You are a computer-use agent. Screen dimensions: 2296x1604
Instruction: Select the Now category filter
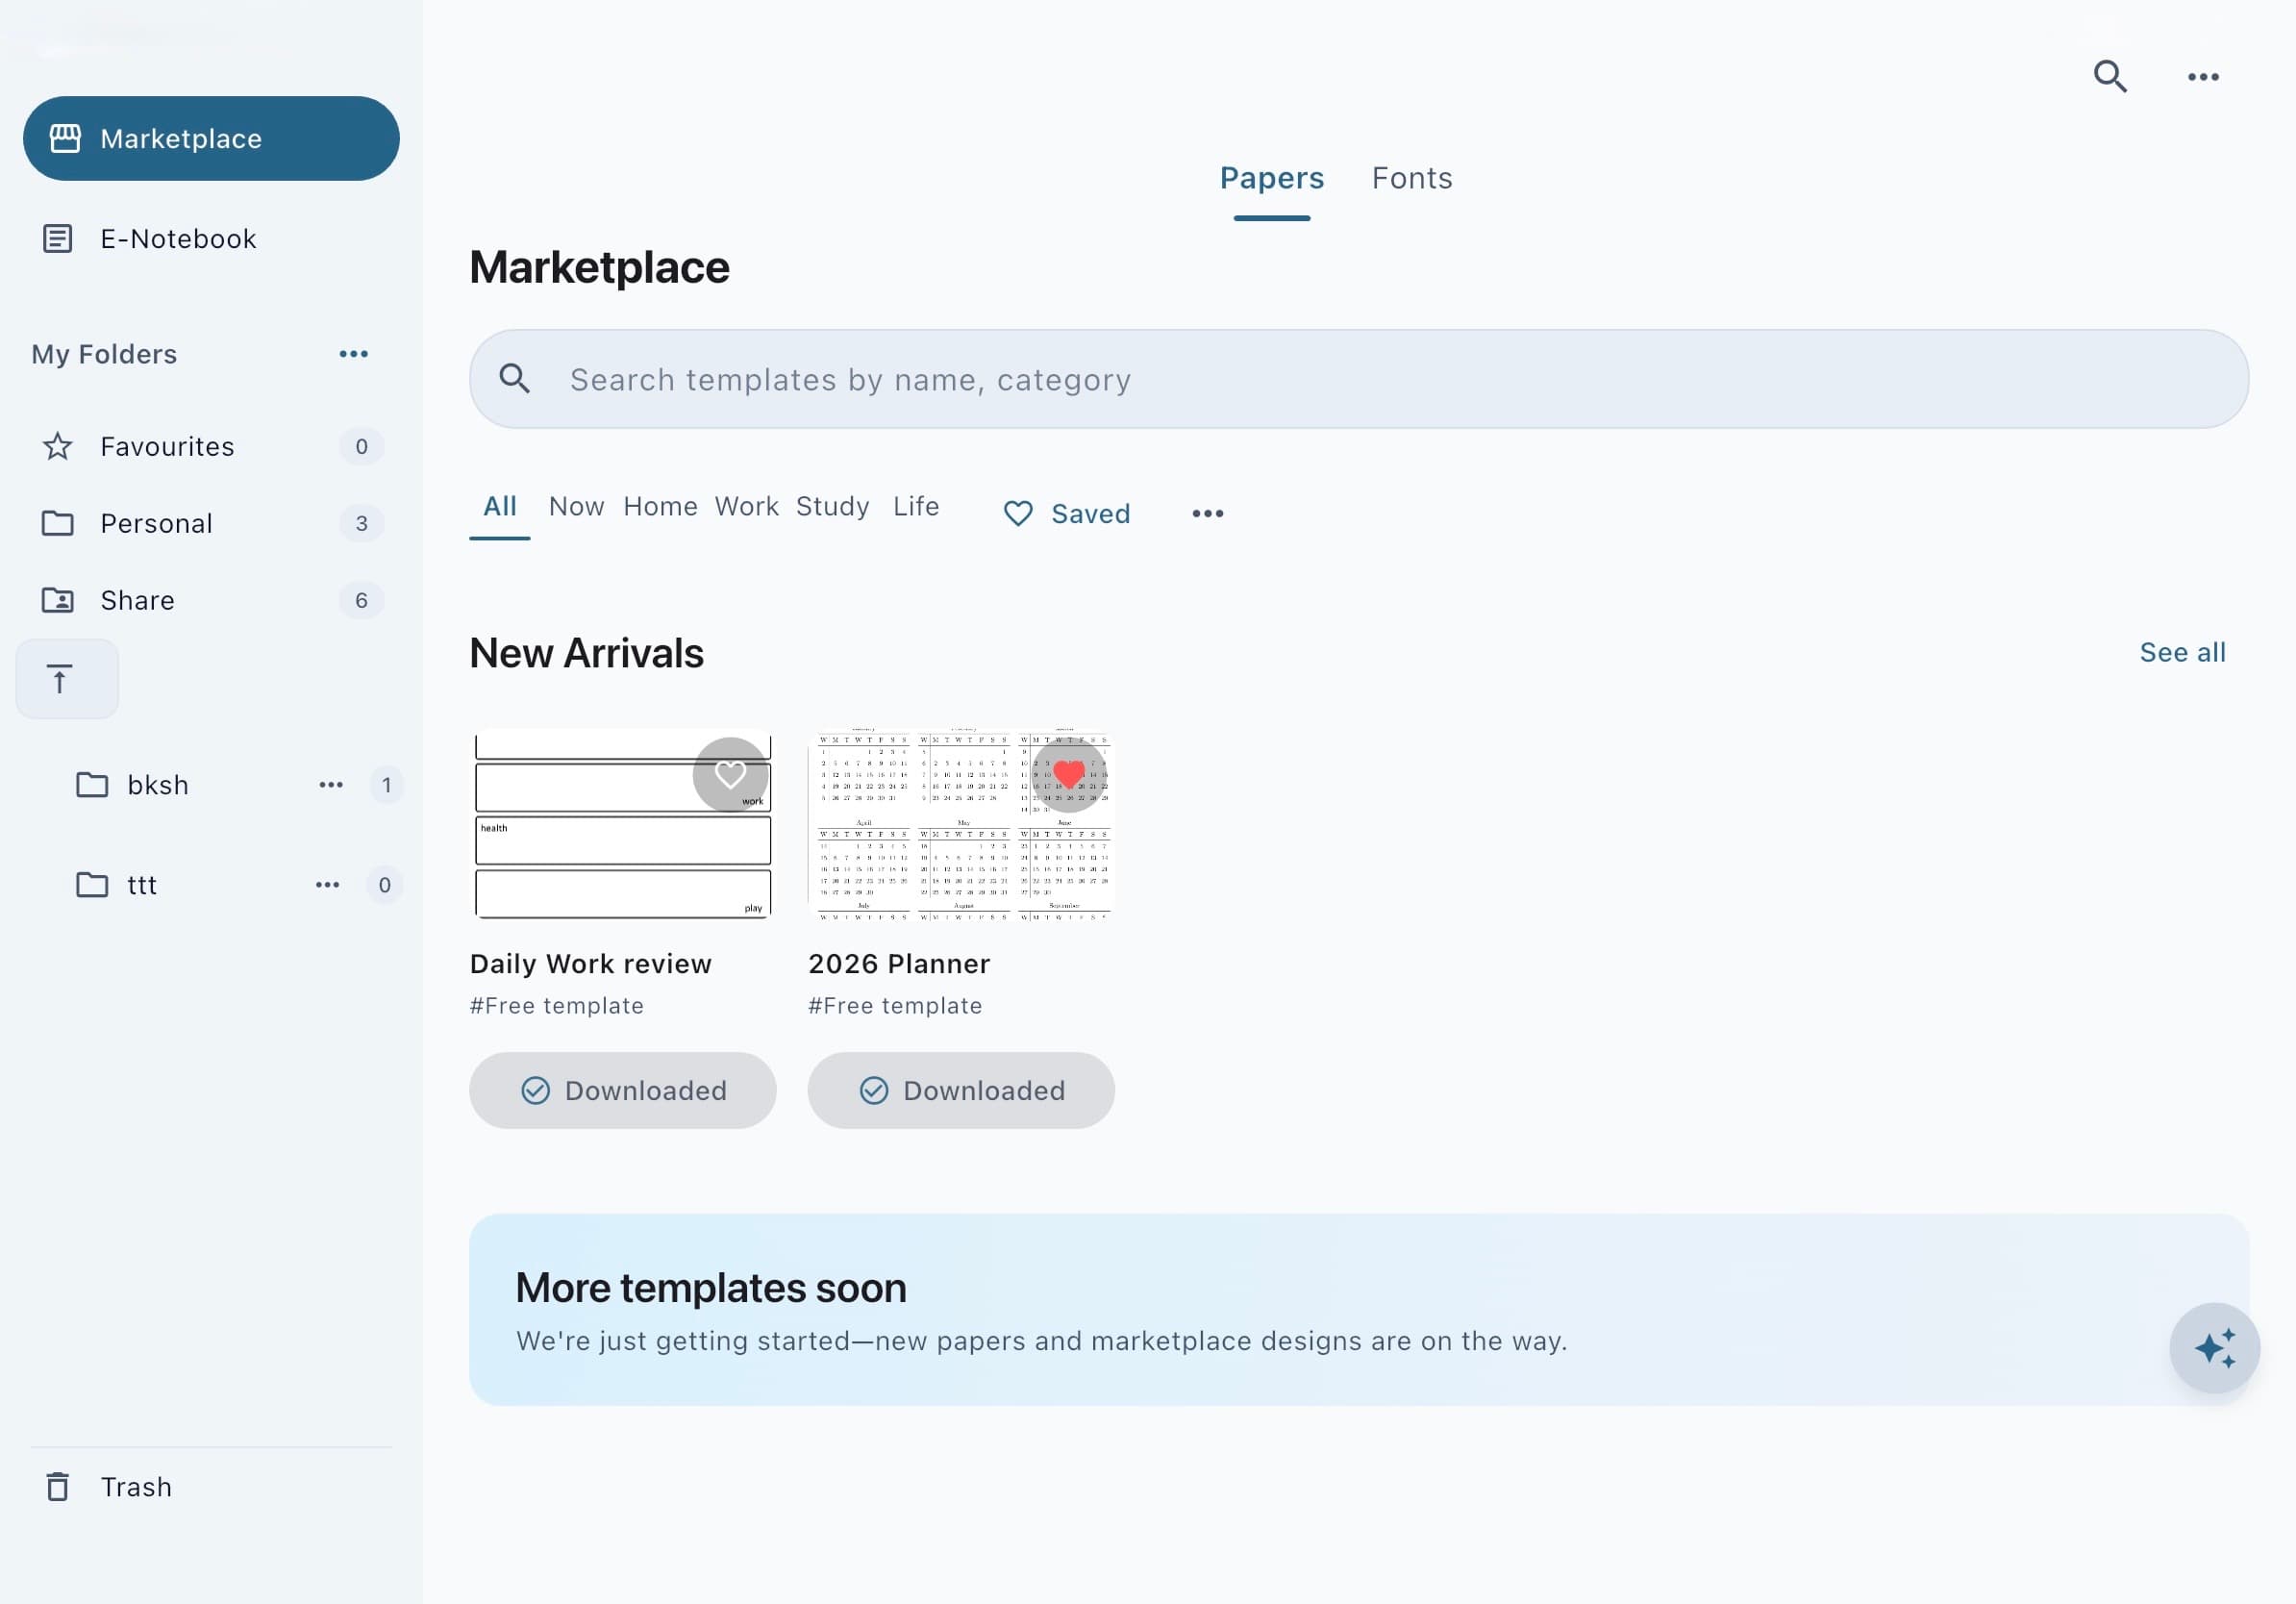point(577,506)
